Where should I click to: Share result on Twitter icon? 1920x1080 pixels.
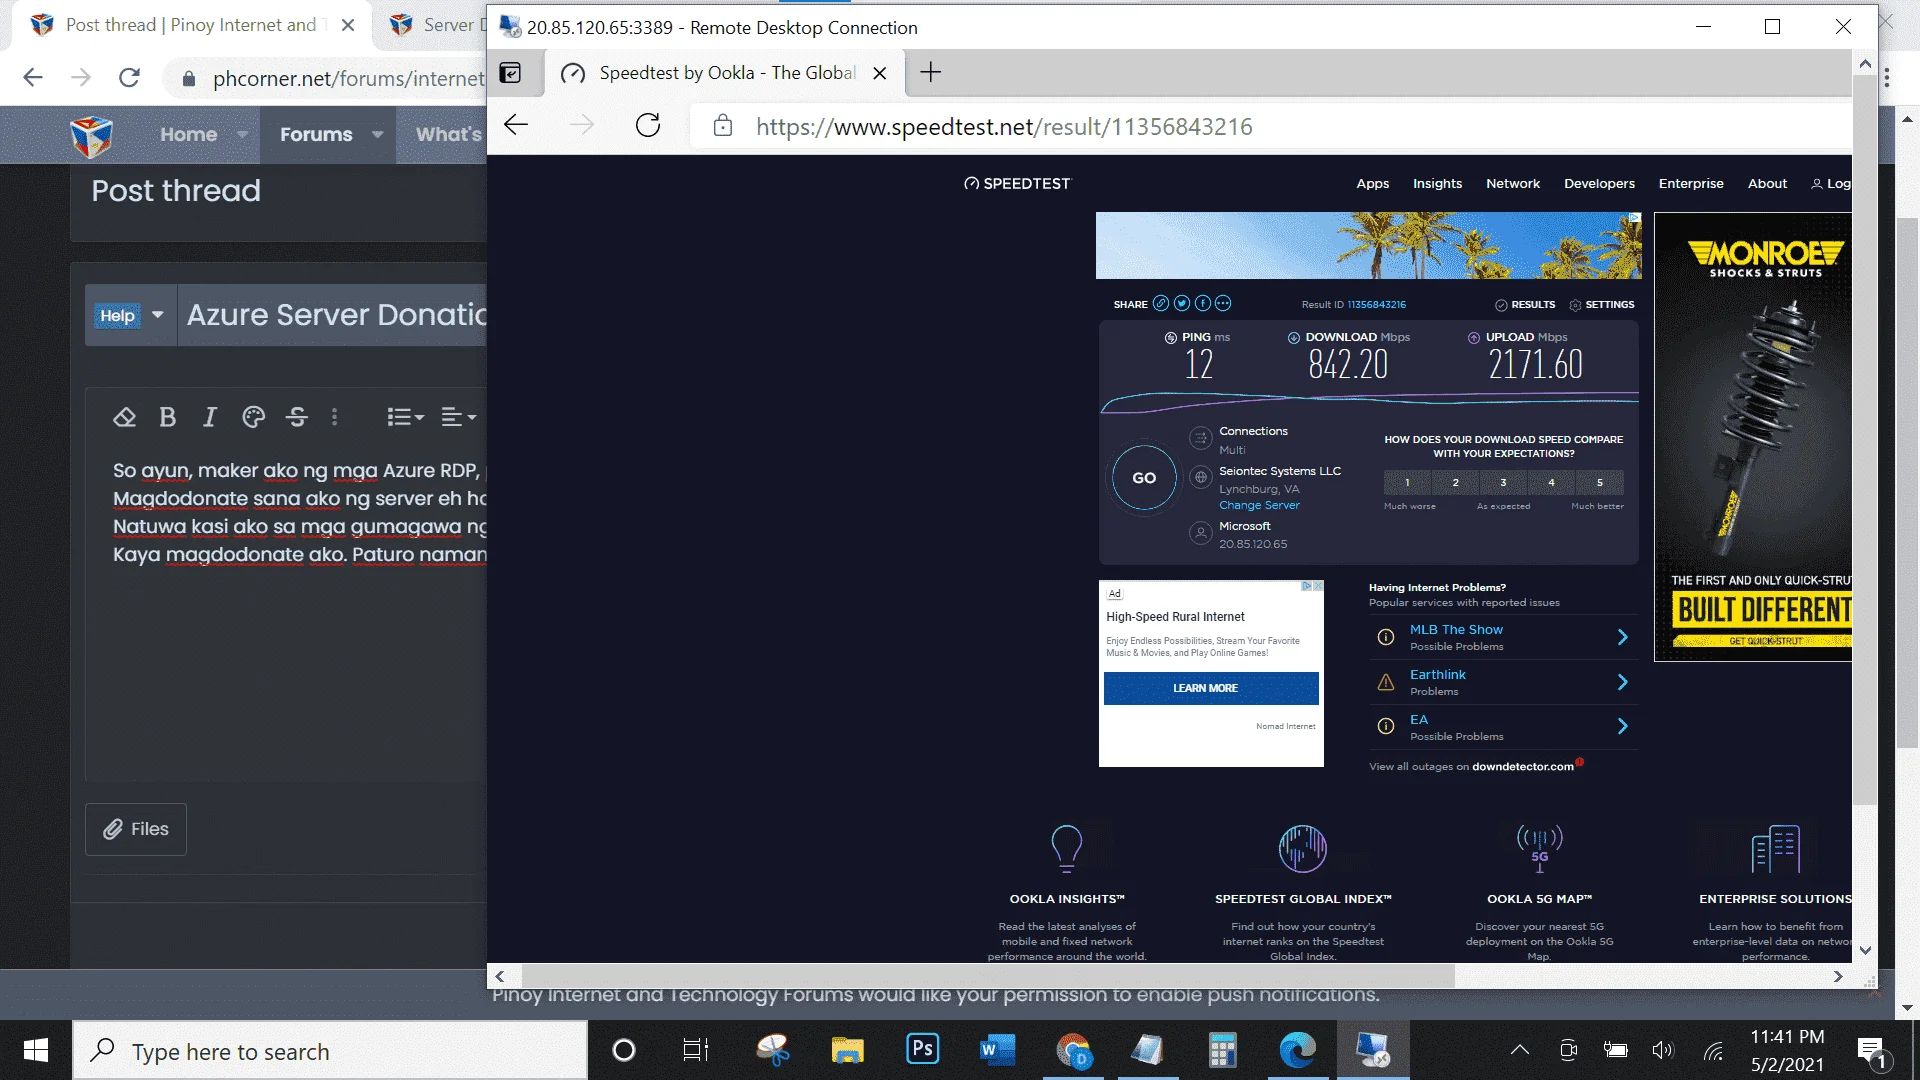coord(1182,303)
